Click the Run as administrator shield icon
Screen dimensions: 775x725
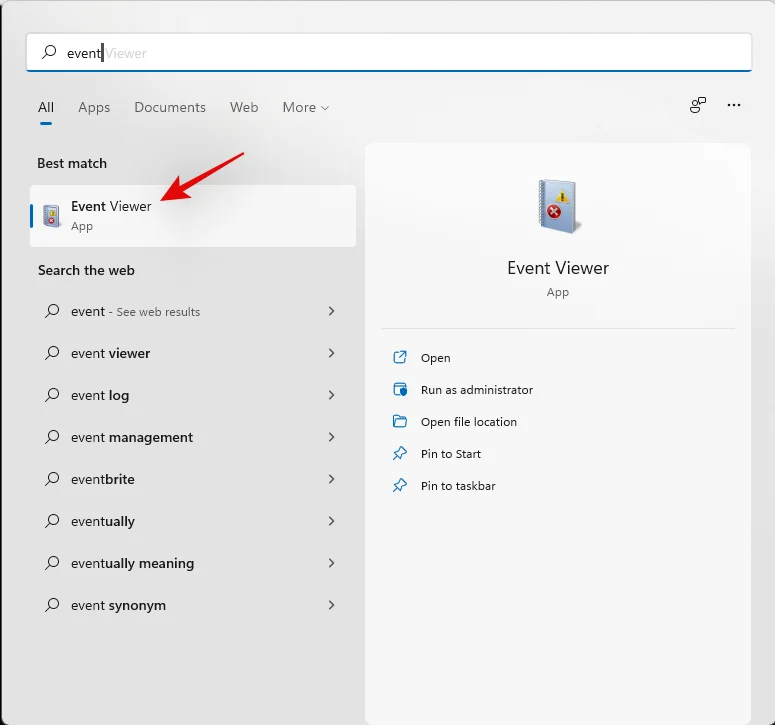(400, 389)
